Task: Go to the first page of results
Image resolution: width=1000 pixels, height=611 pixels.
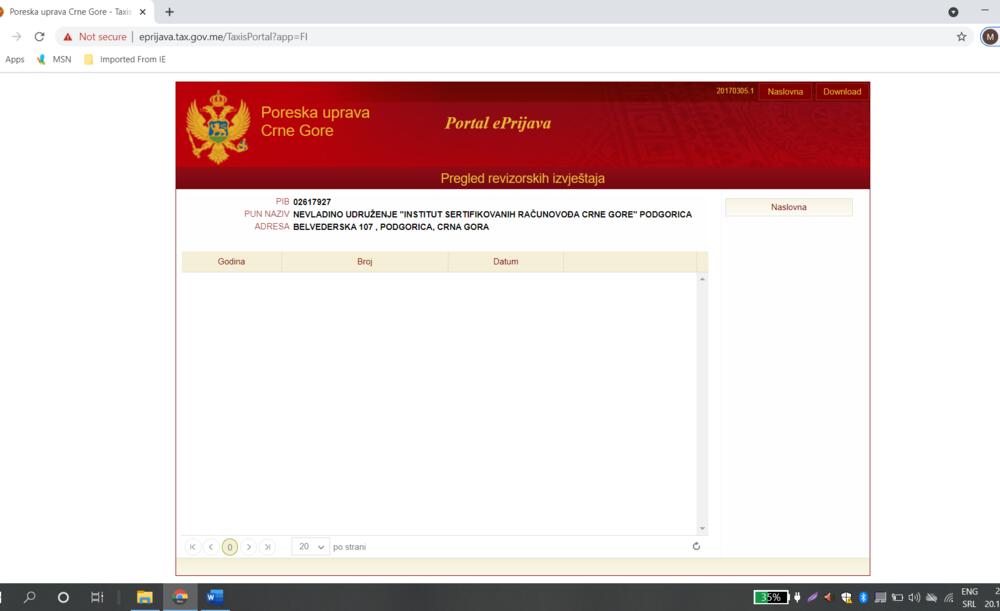Action: [193, 547]
